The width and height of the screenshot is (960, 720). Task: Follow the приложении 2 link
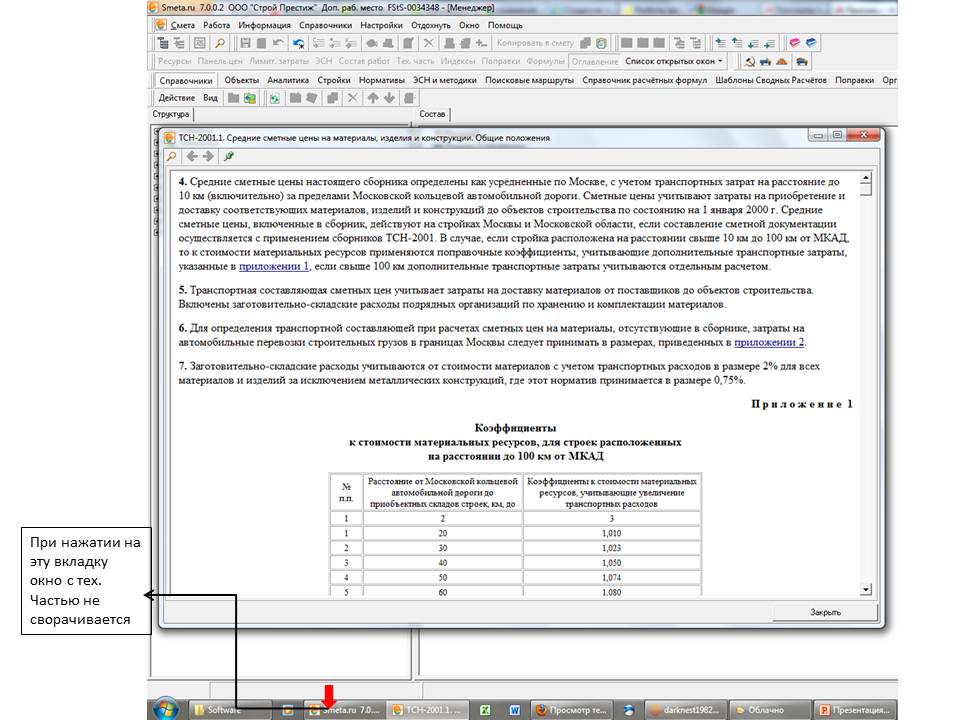tap(770, 342)
